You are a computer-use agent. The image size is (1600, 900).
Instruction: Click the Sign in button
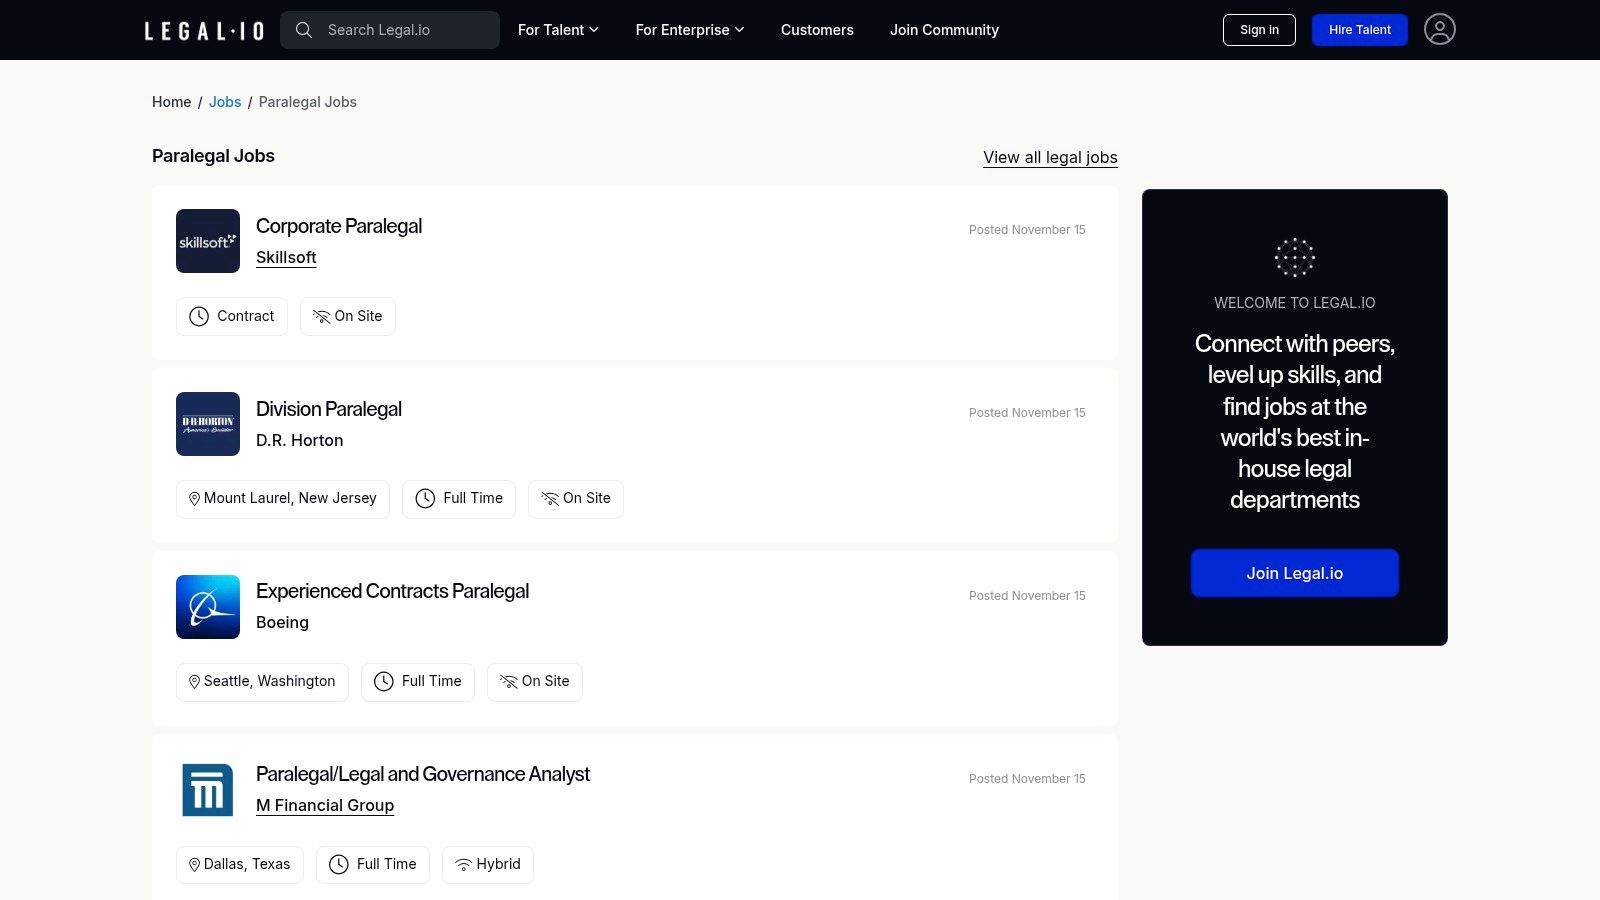[x=1259, y=30]
